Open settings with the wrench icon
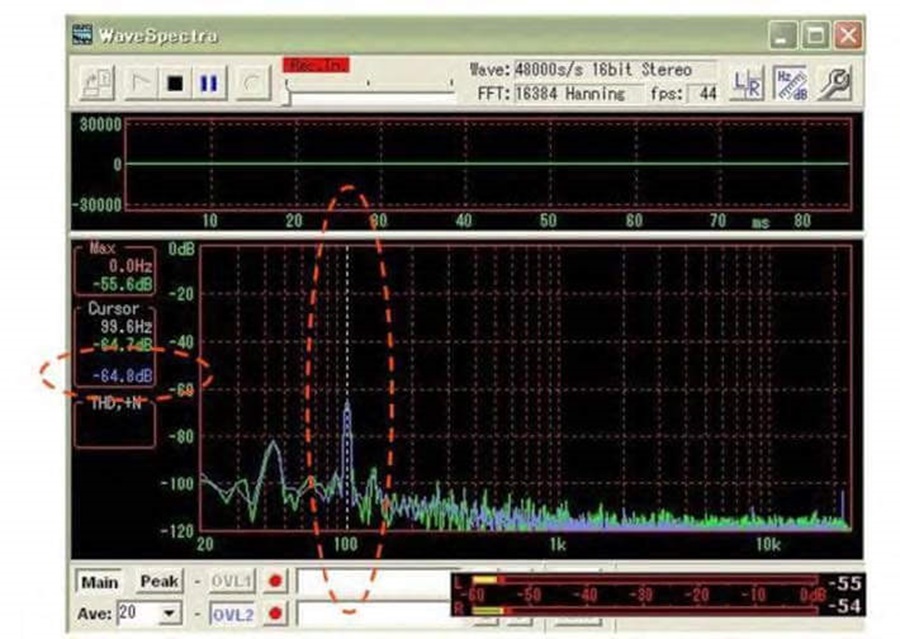 (x=835, y=84)
